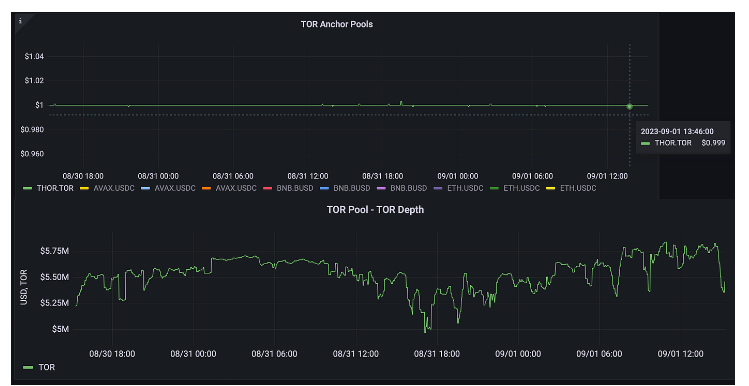
Task: Click 08/31 18:00 on TOR Depth x-axis
Action: pyautogui.click(x=437, y=354)
